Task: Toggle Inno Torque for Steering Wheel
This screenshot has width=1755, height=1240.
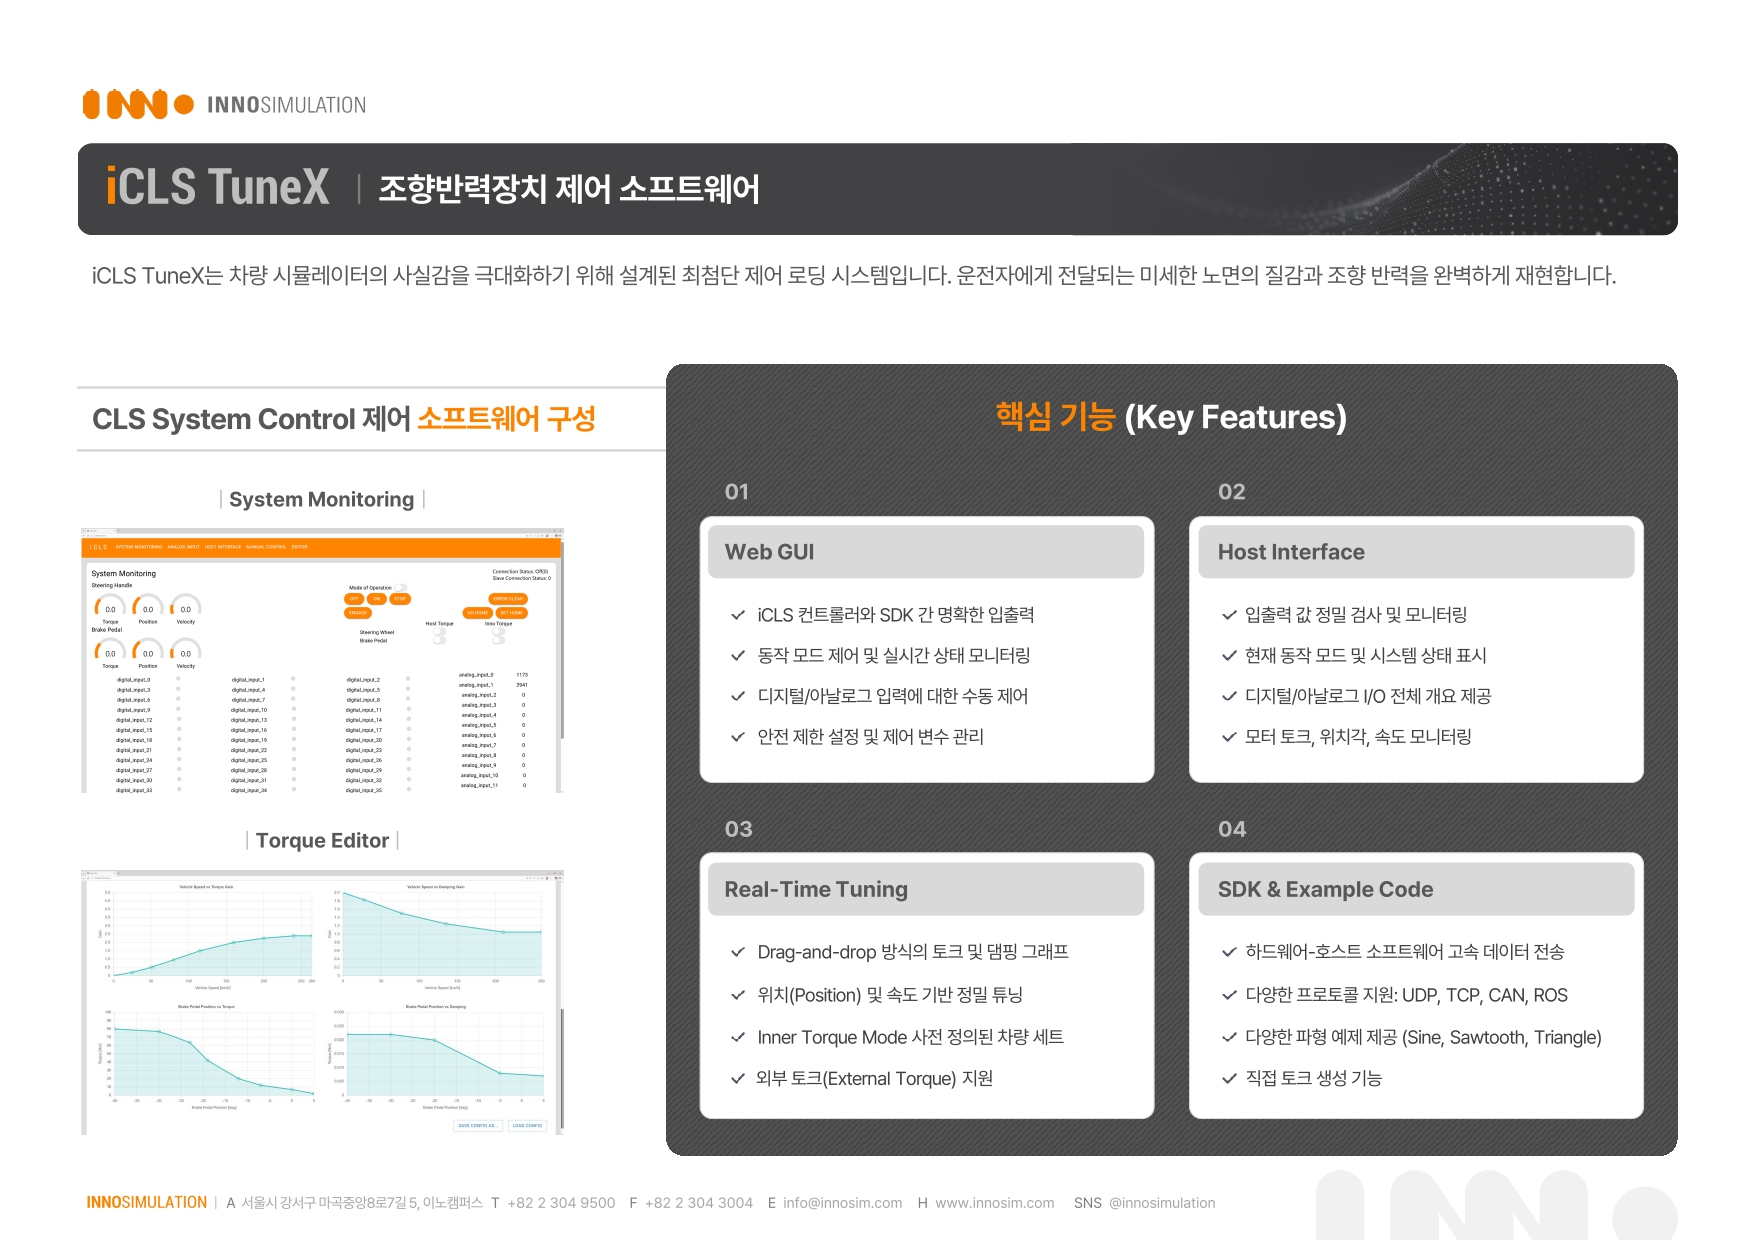Action: (498, 632)
